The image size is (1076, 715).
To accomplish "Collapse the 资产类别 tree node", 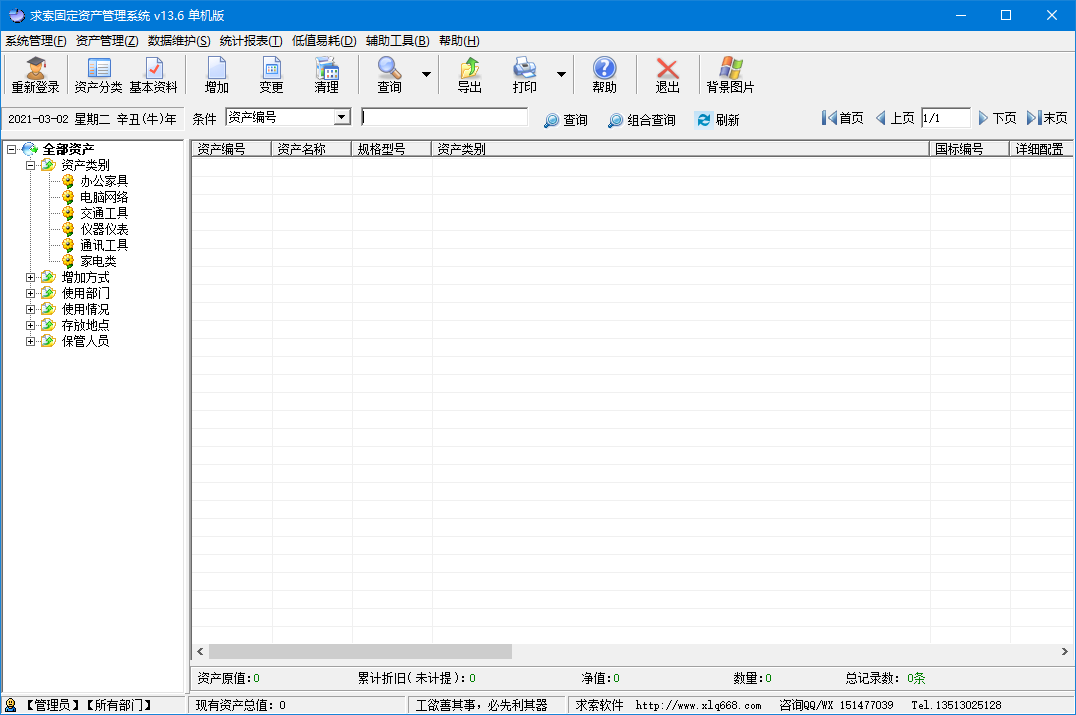I will coord(31,165).
